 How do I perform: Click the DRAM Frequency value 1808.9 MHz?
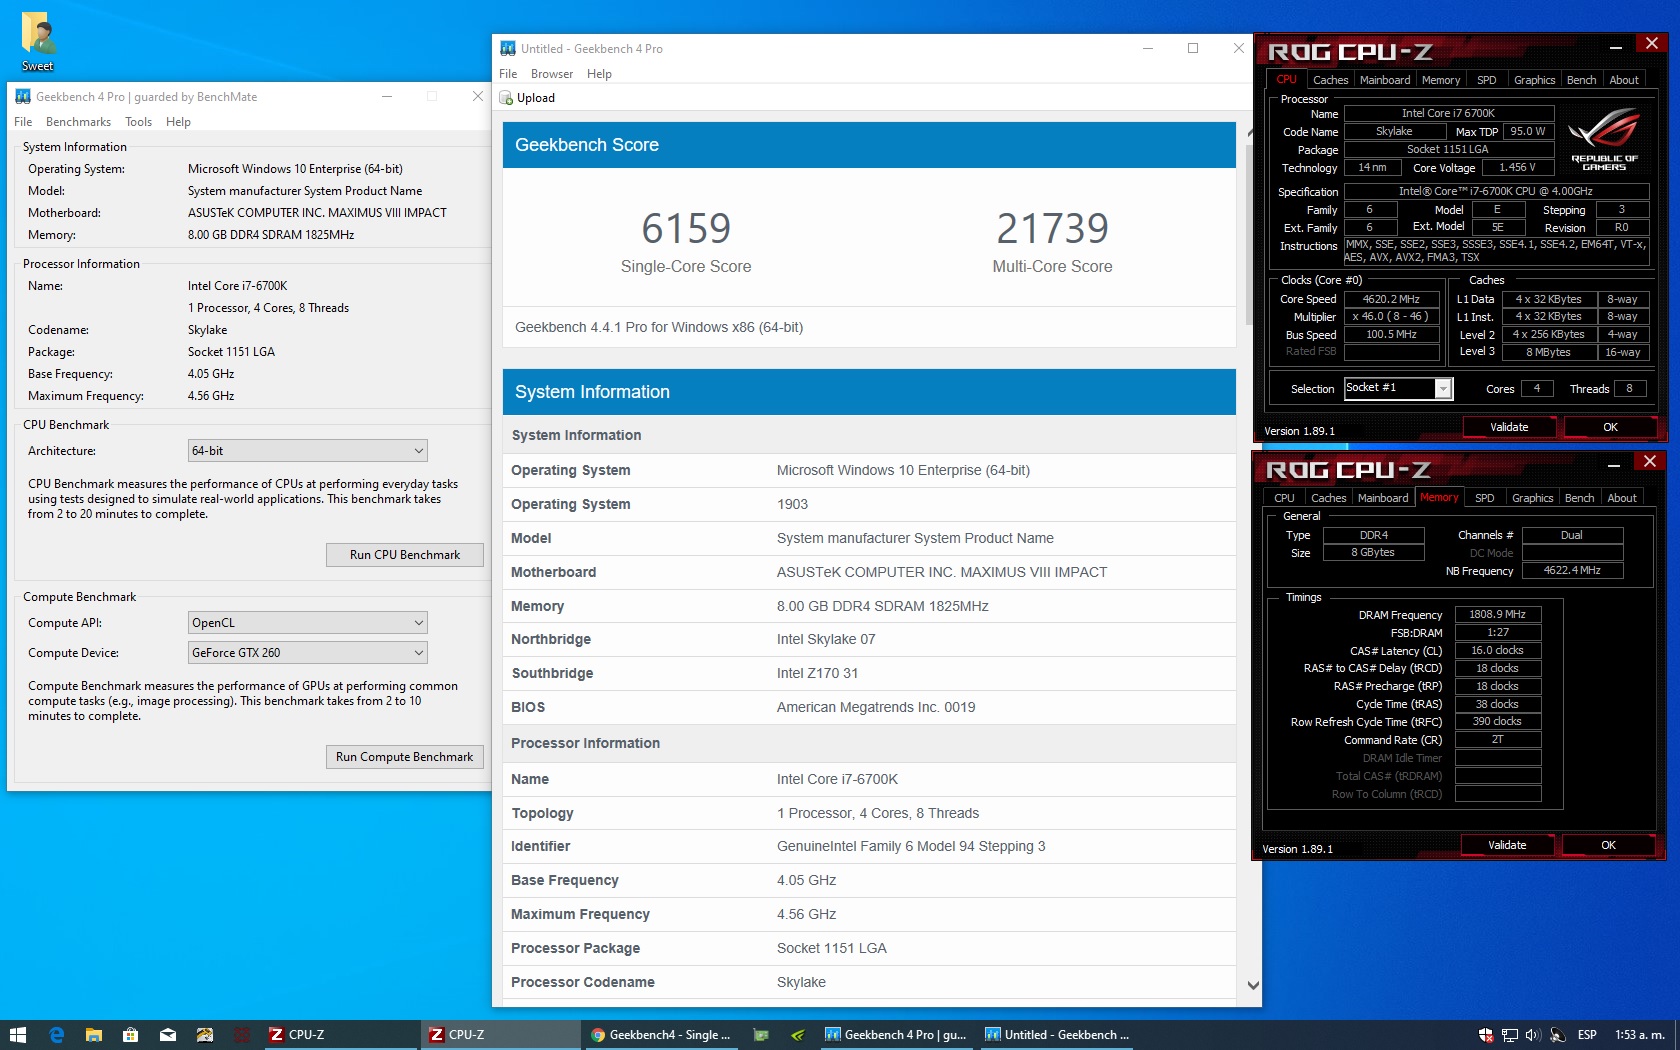pos(1497,615)
